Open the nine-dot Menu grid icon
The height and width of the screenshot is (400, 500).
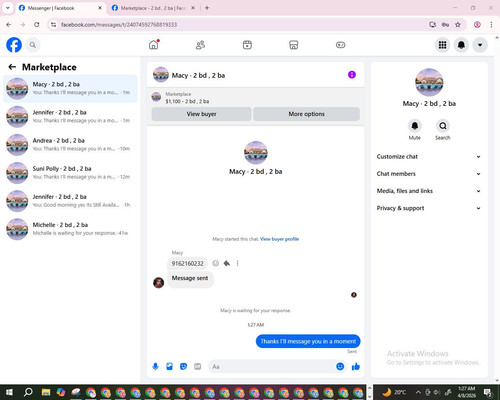[442, 45]
